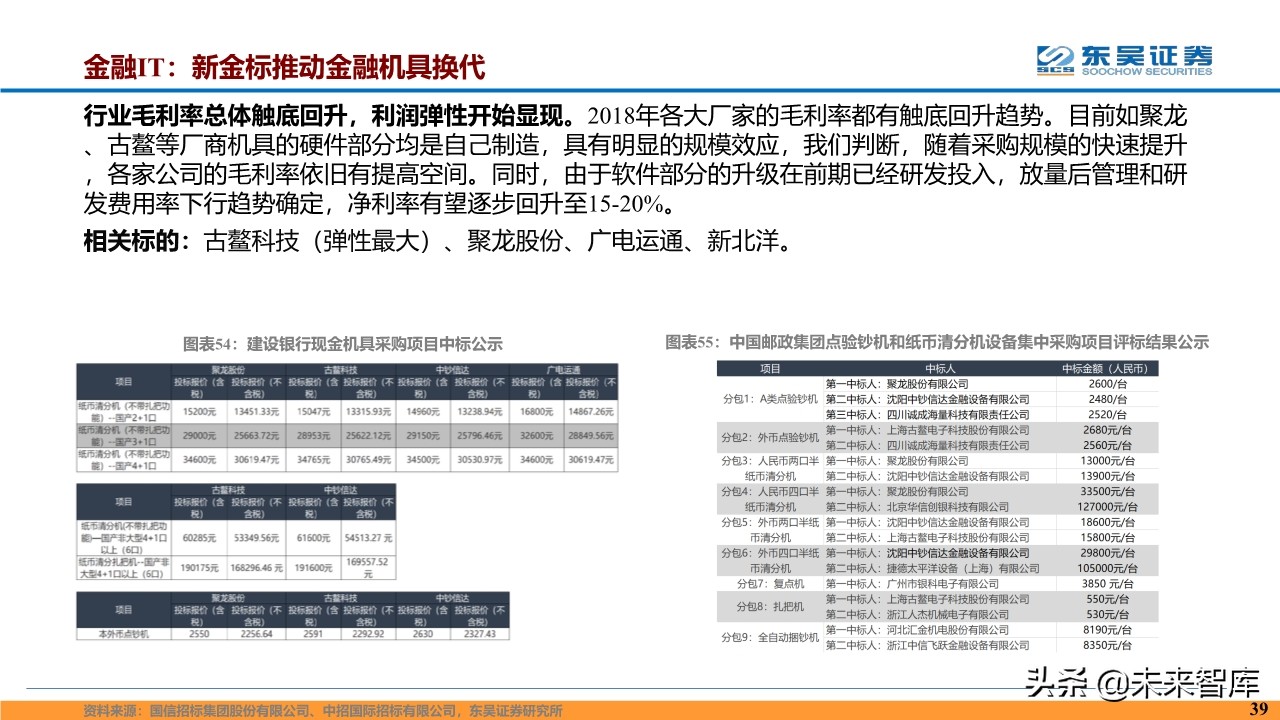This screenshot has width=1280, height=720.
Task: Click the text 古鳌科技（弹性最大）
Action: tap(316, 241)
